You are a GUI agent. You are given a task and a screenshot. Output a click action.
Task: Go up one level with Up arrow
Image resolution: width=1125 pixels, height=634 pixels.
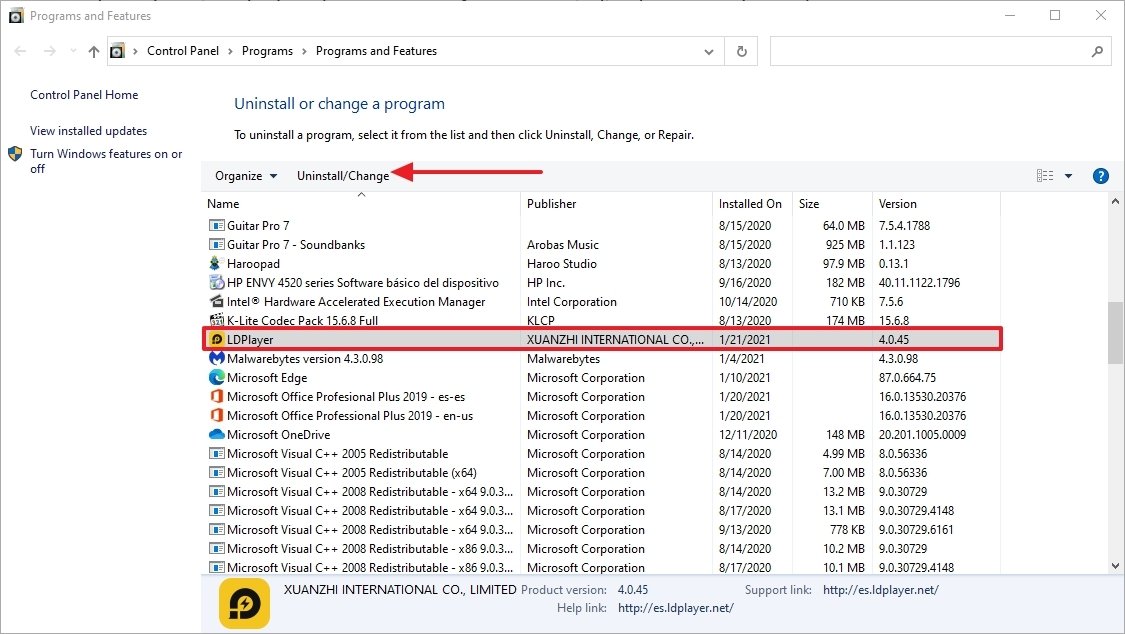[x=94, y=51]
